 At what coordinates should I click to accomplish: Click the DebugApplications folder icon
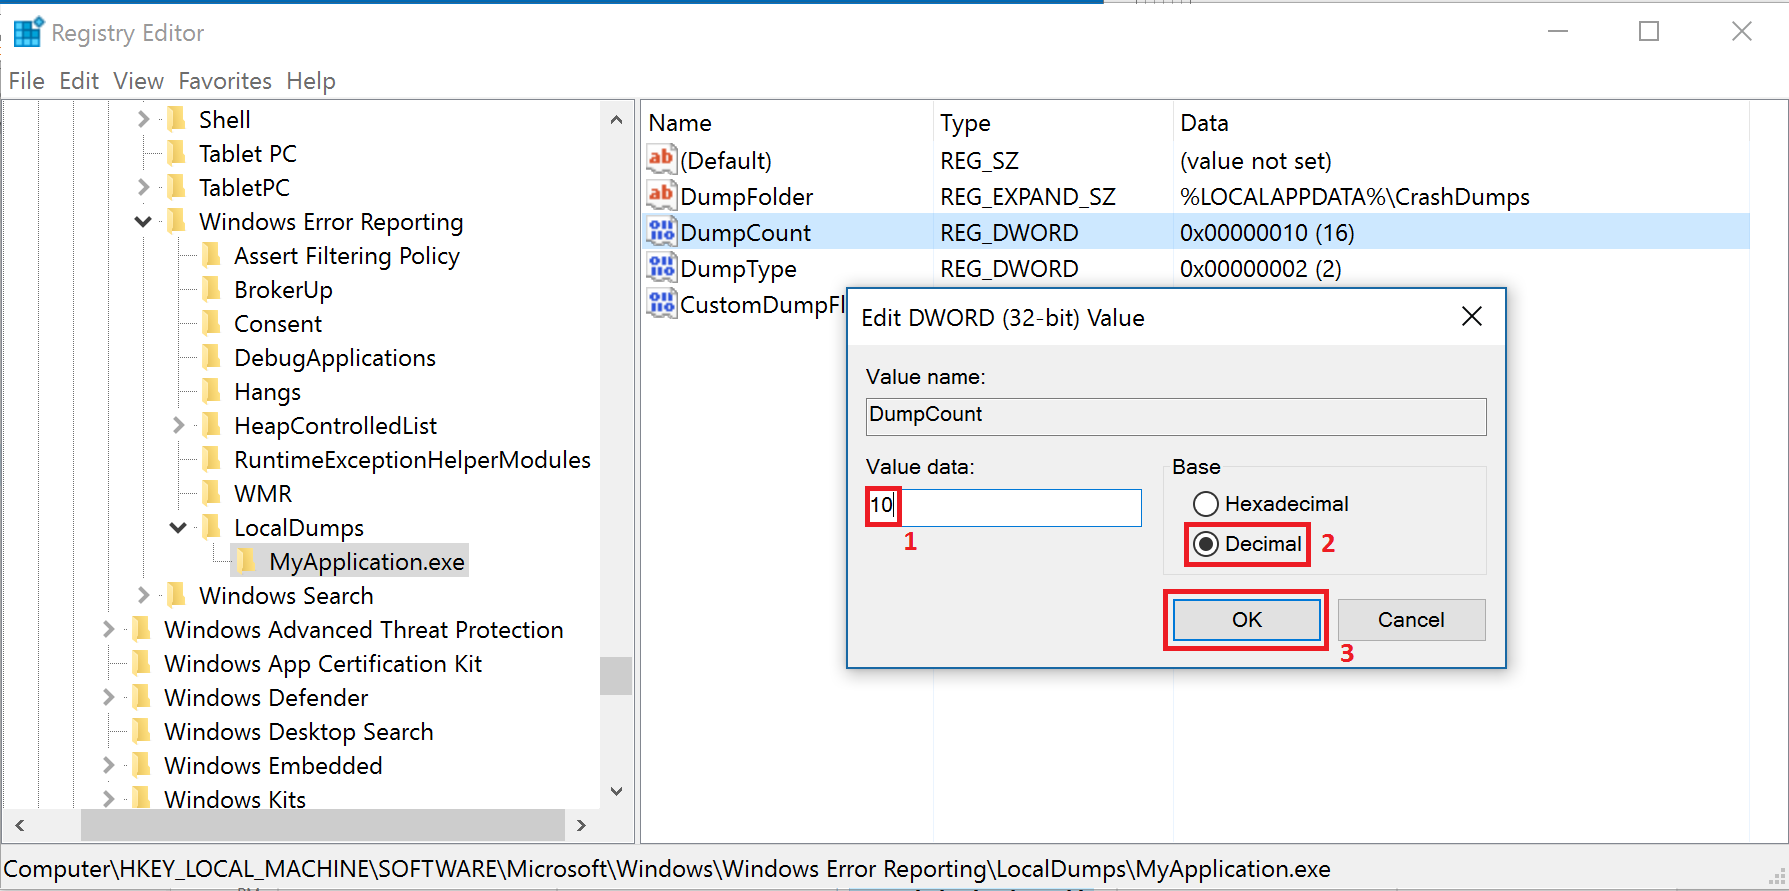212,357
